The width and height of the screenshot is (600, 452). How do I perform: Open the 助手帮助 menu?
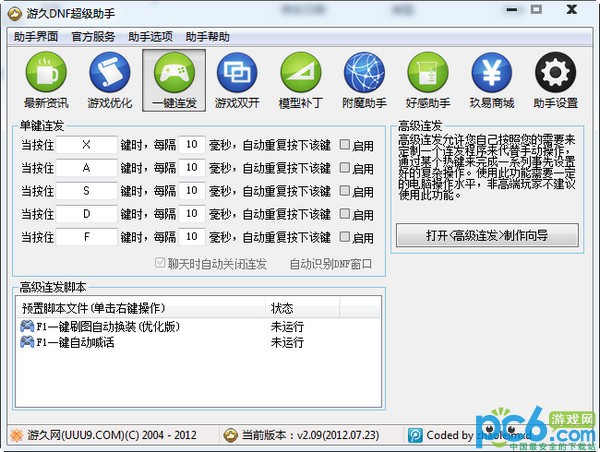tap(207, 37)
